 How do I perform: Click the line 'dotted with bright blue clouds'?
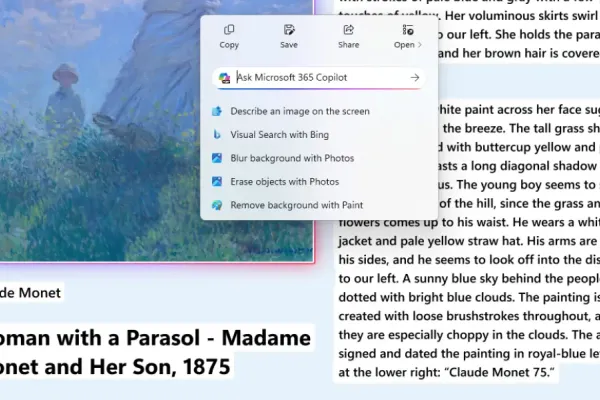[x=468, y=297]
